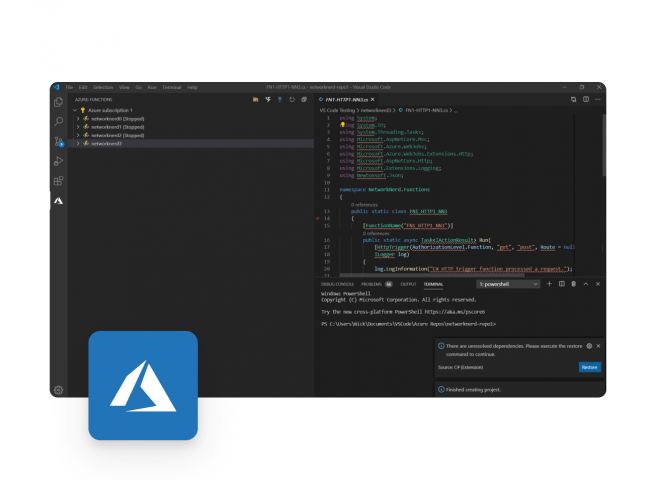
Task: Click the 0 references lens above line 13
Action: coord(364,205)
